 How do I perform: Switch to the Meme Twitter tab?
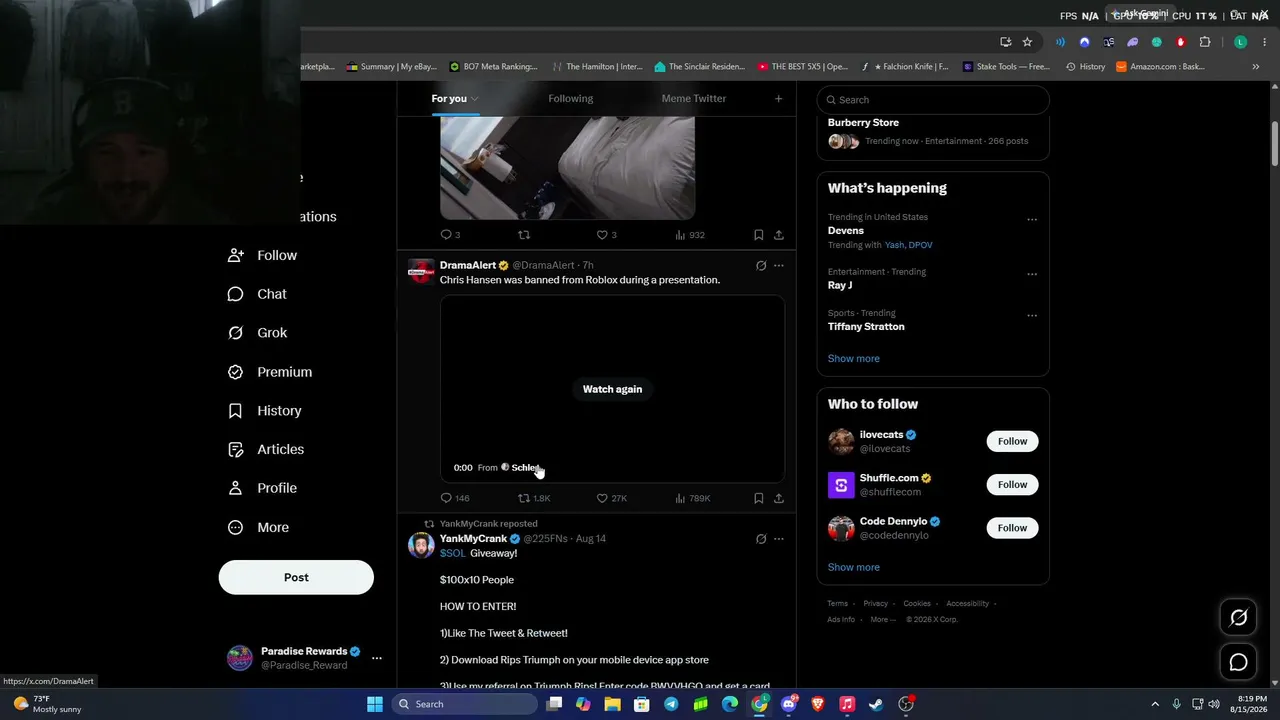coord(694,98)
